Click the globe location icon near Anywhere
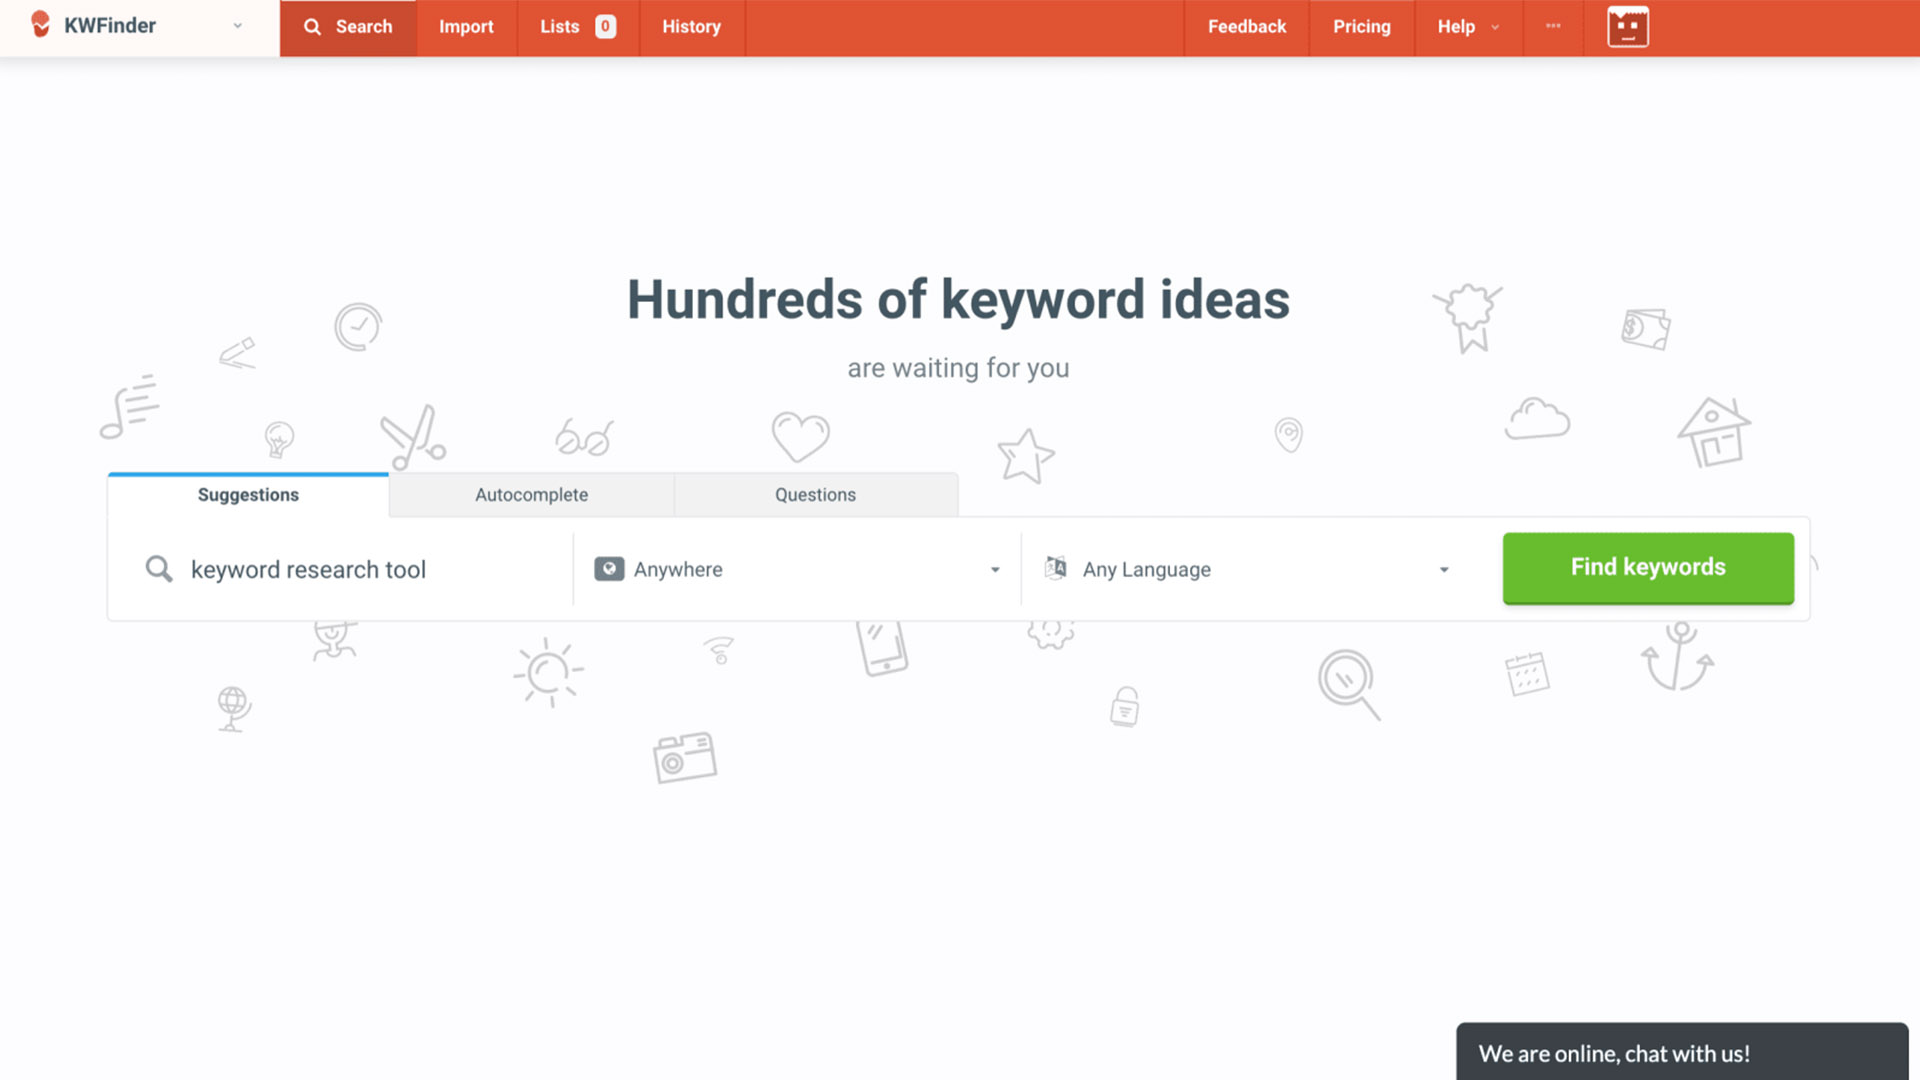 pos(609,568)
